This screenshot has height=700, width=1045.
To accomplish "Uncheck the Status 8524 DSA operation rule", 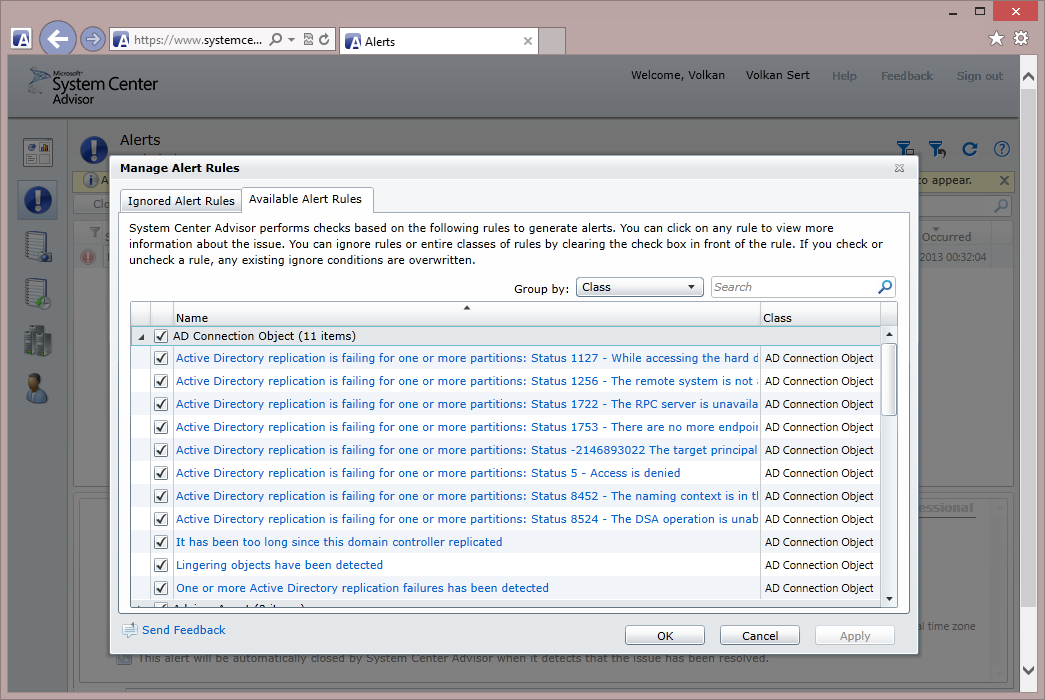I will (161, 519).
